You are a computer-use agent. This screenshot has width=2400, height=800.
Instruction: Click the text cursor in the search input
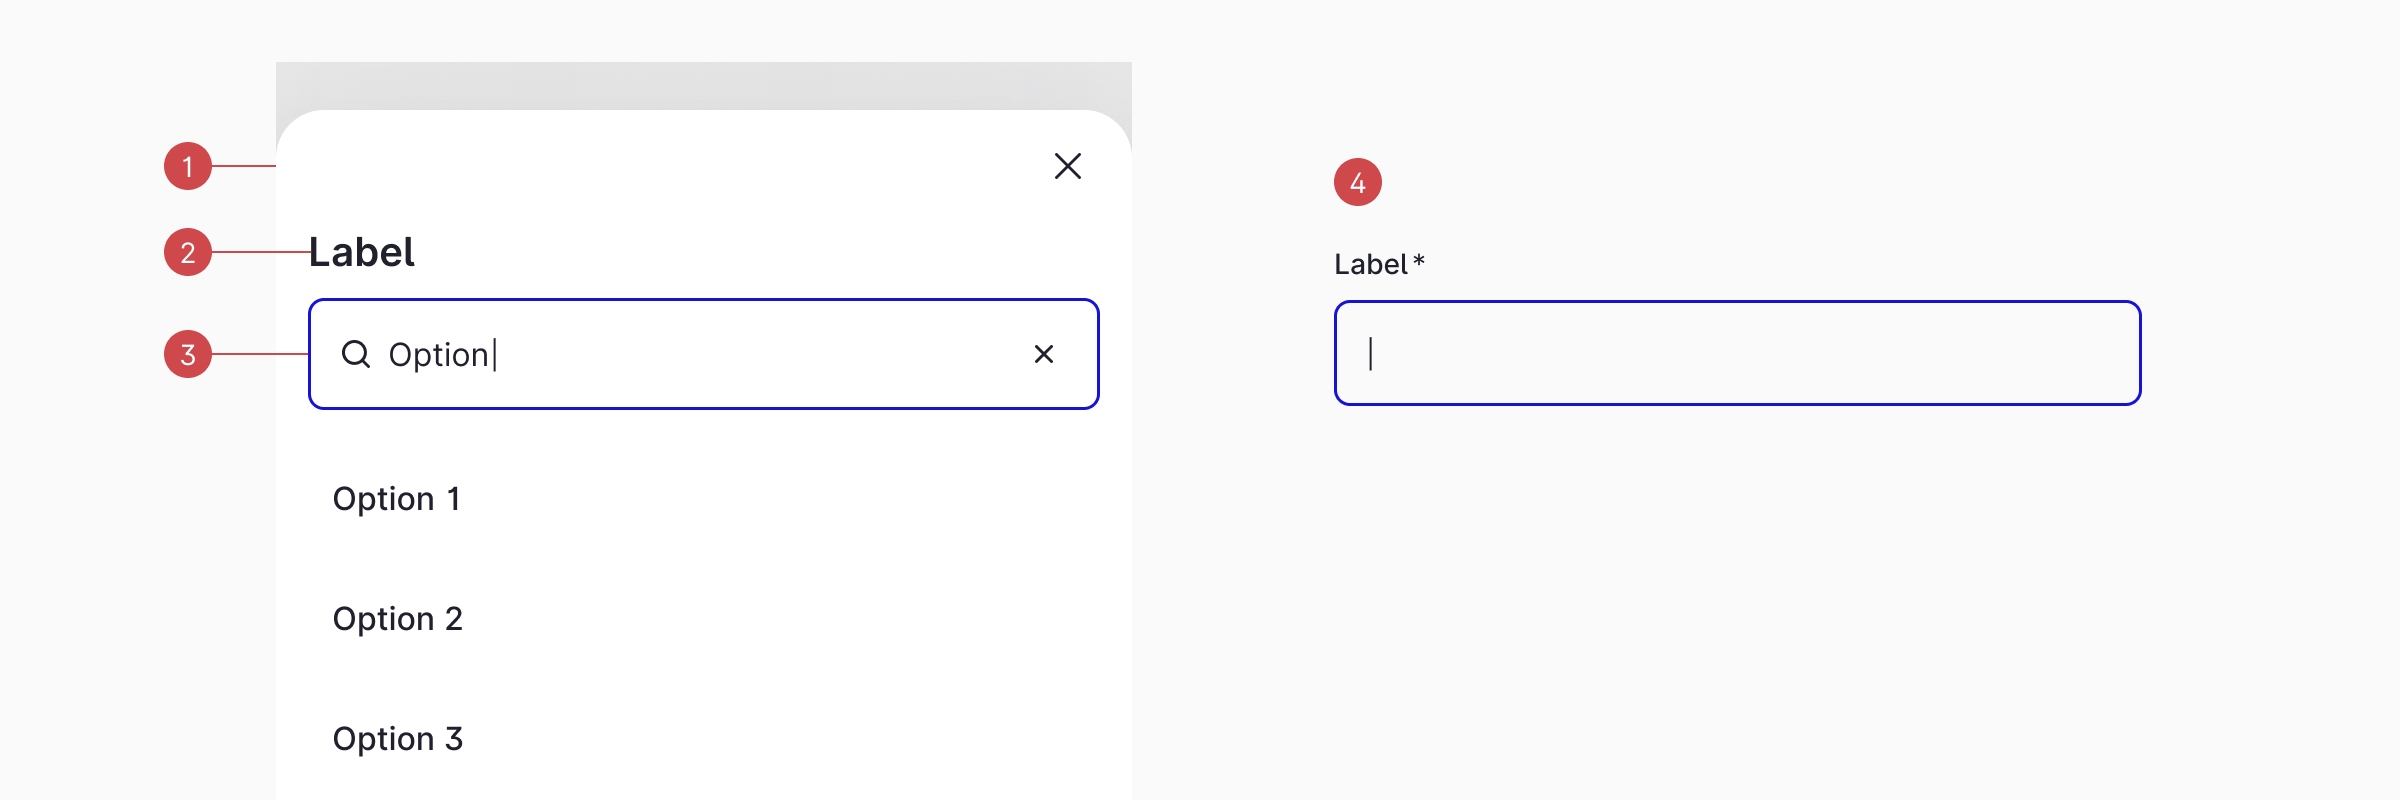coord(493,354)
